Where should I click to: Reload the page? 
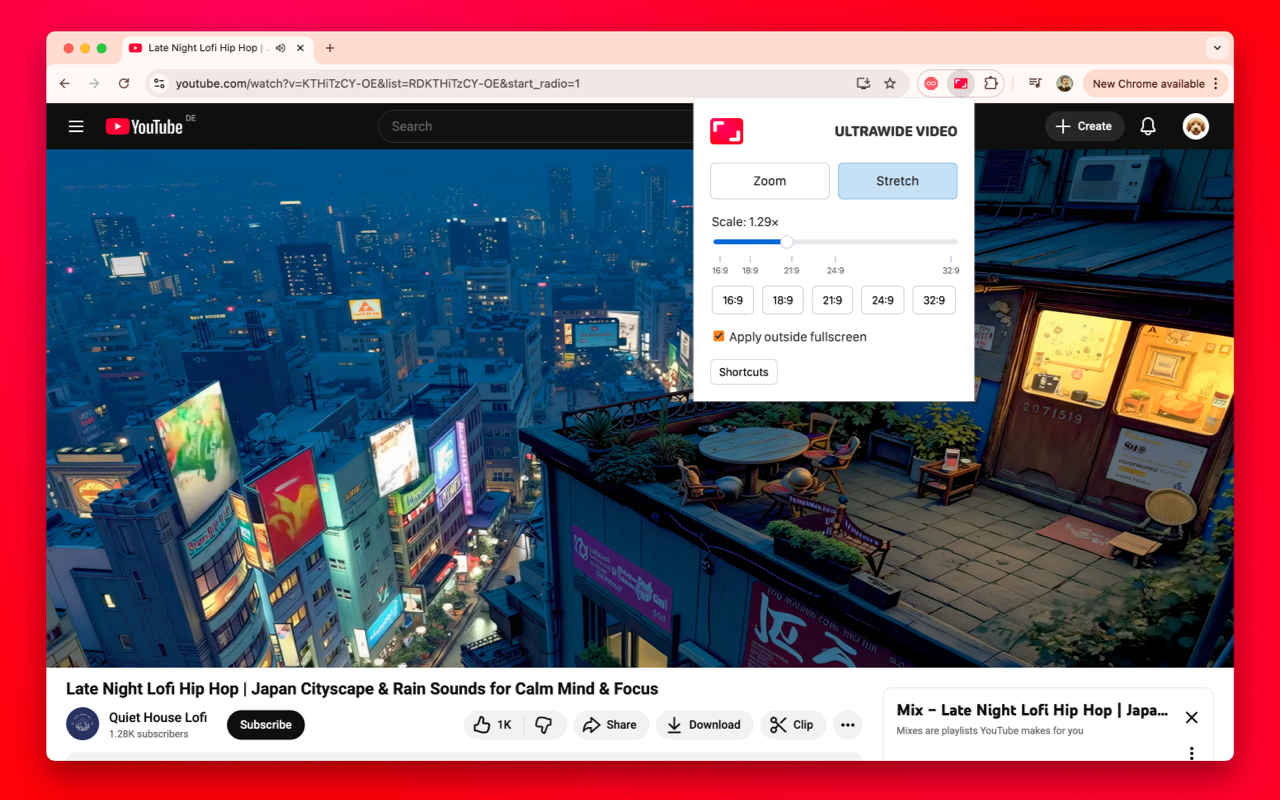124,84
